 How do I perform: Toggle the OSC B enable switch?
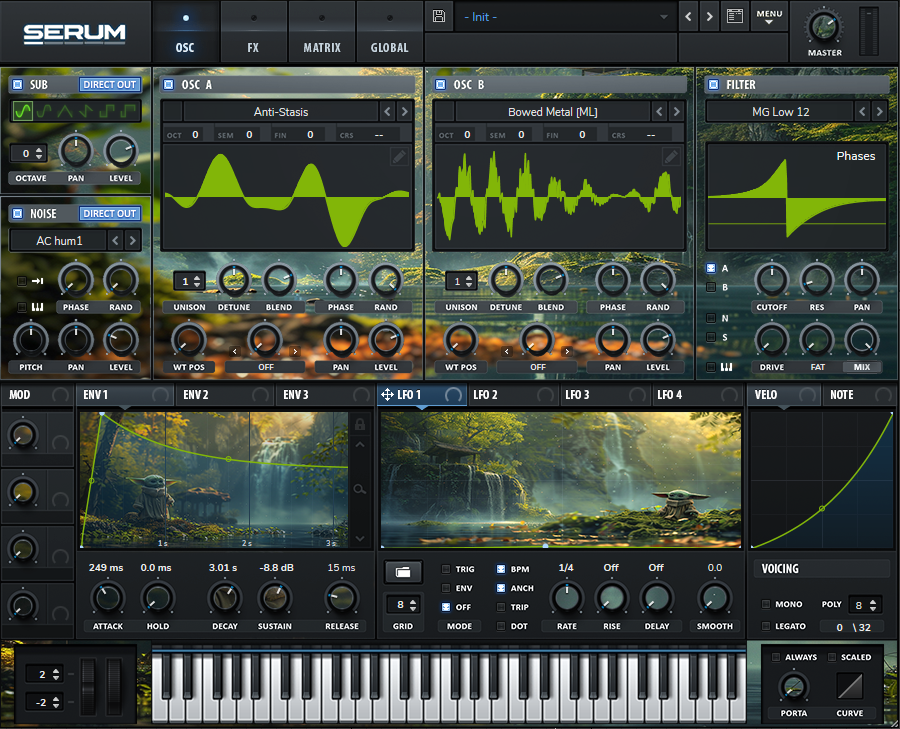pos(441,84)
